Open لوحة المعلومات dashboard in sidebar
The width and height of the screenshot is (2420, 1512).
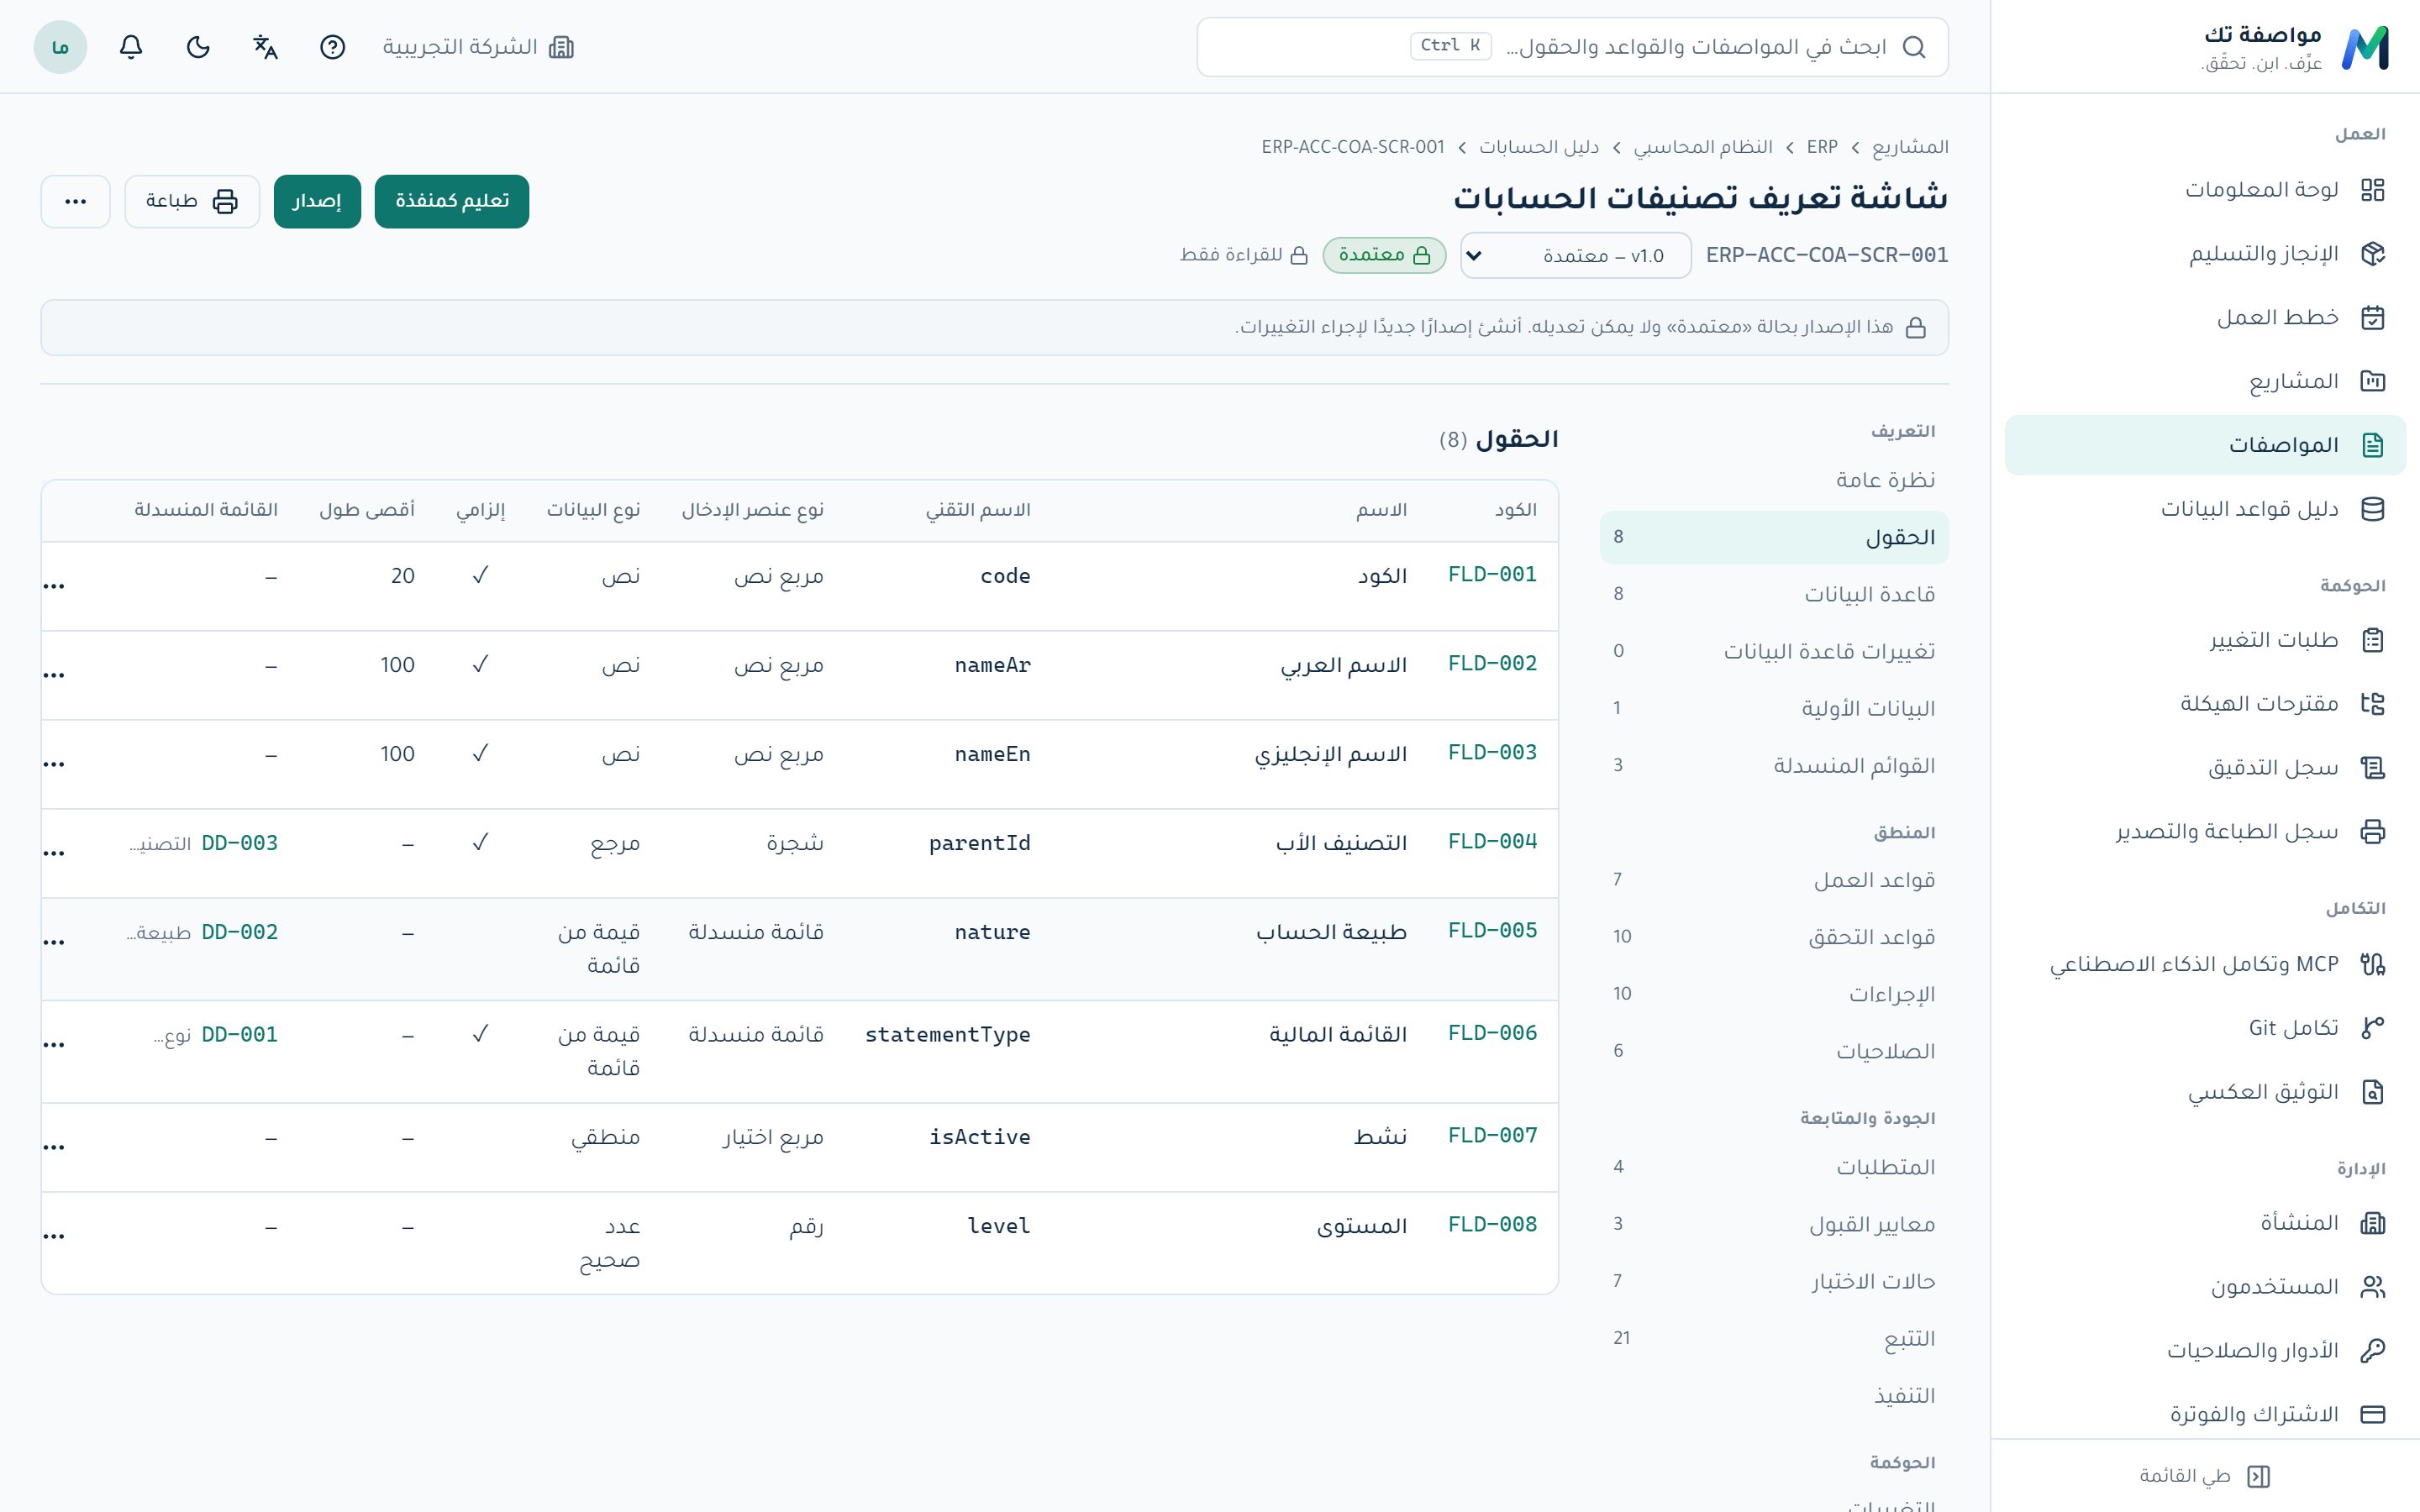2205,190
